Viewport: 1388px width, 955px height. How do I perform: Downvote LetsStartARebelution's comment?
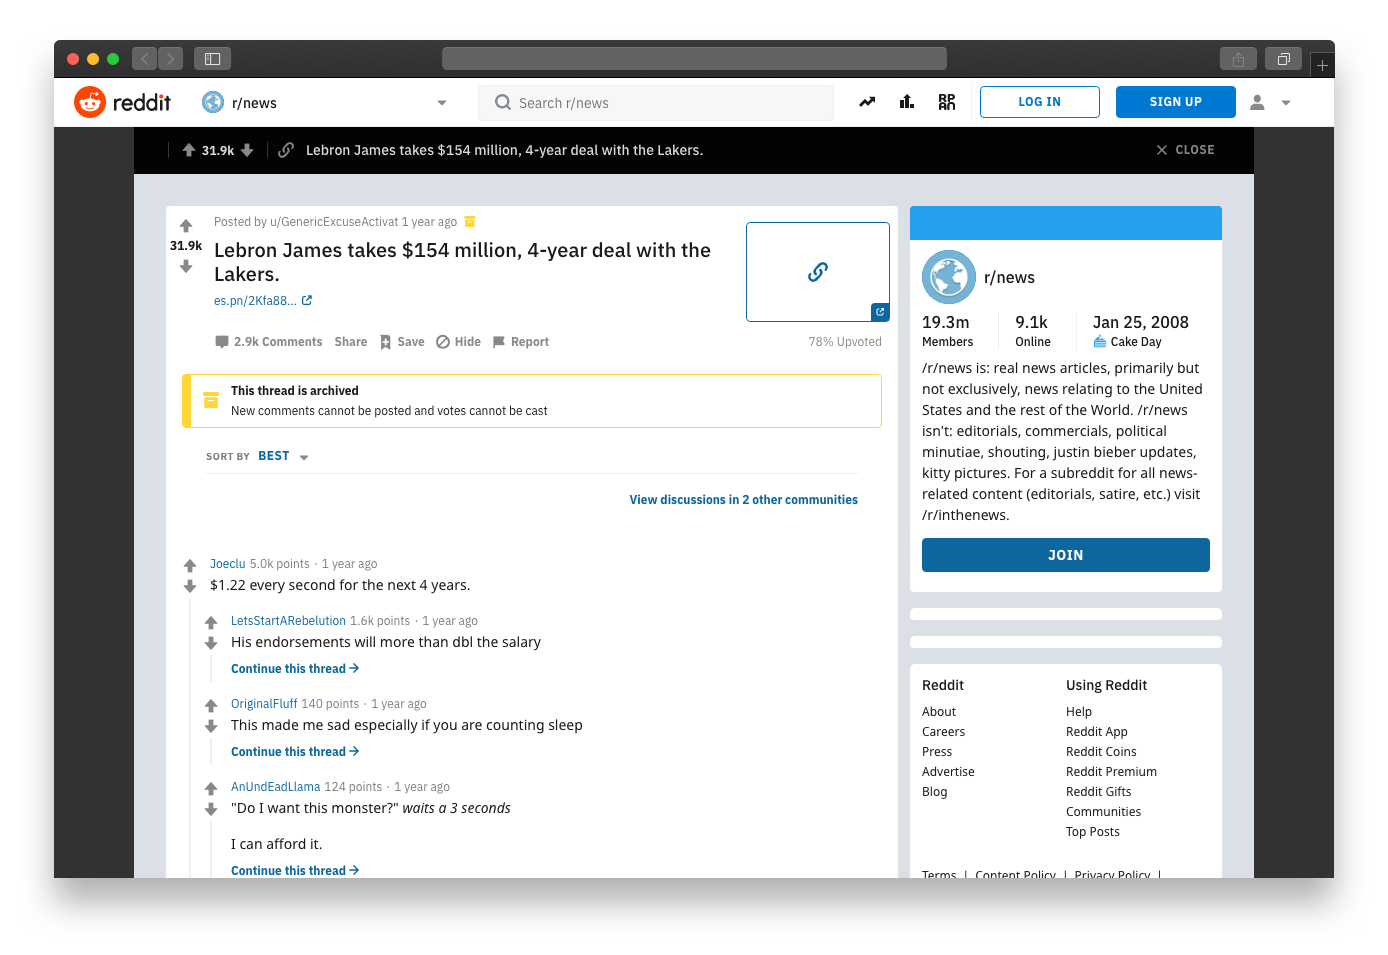(211, 643)
